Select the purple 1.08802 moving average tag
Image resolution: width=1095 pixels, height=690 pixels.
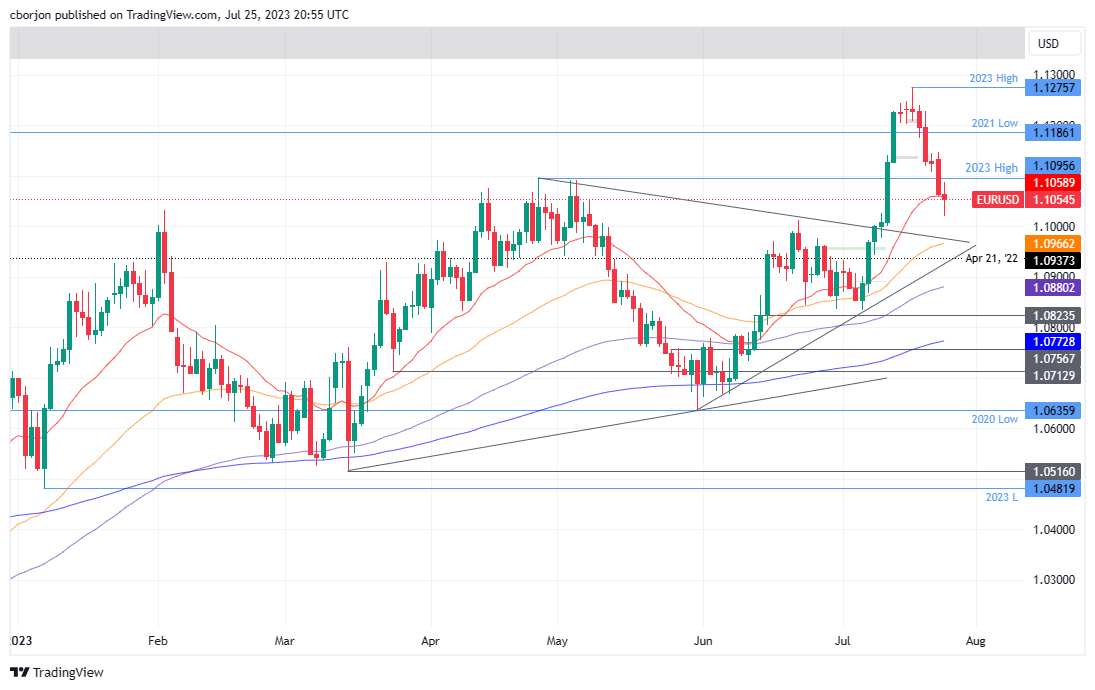1055,288
